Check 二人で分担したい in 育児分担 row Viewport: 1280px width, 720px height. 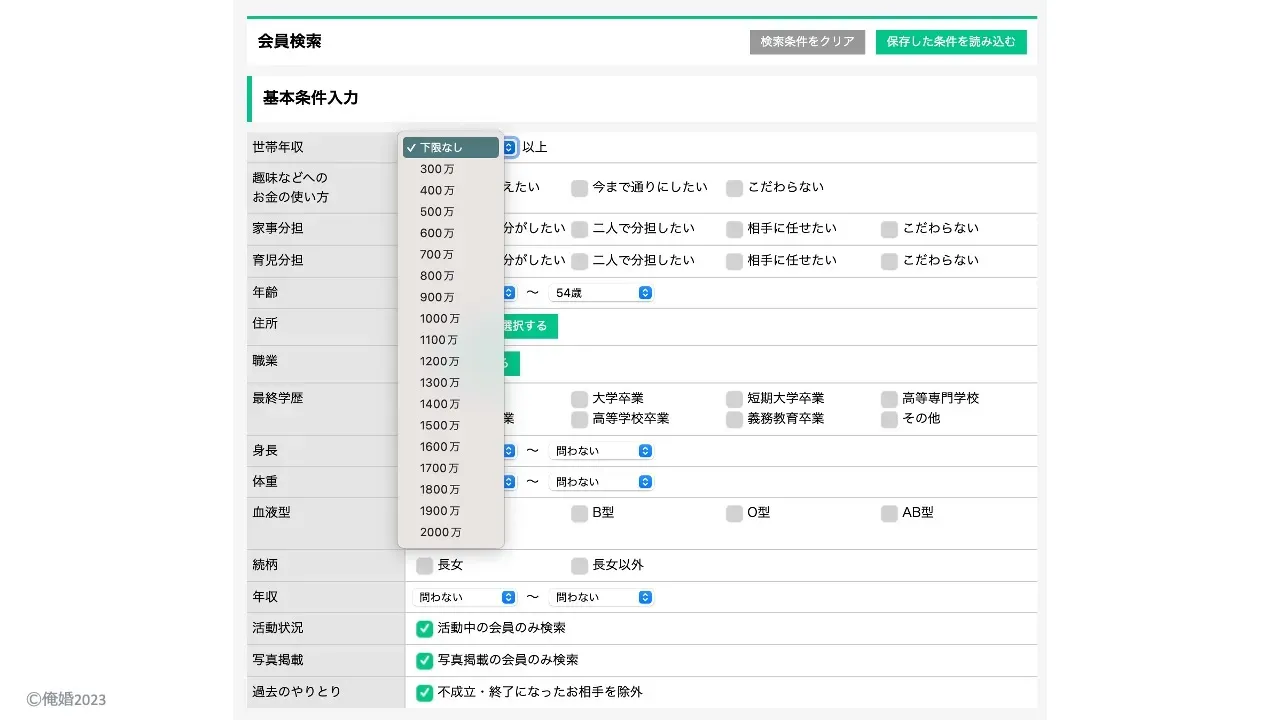point(580,261)
